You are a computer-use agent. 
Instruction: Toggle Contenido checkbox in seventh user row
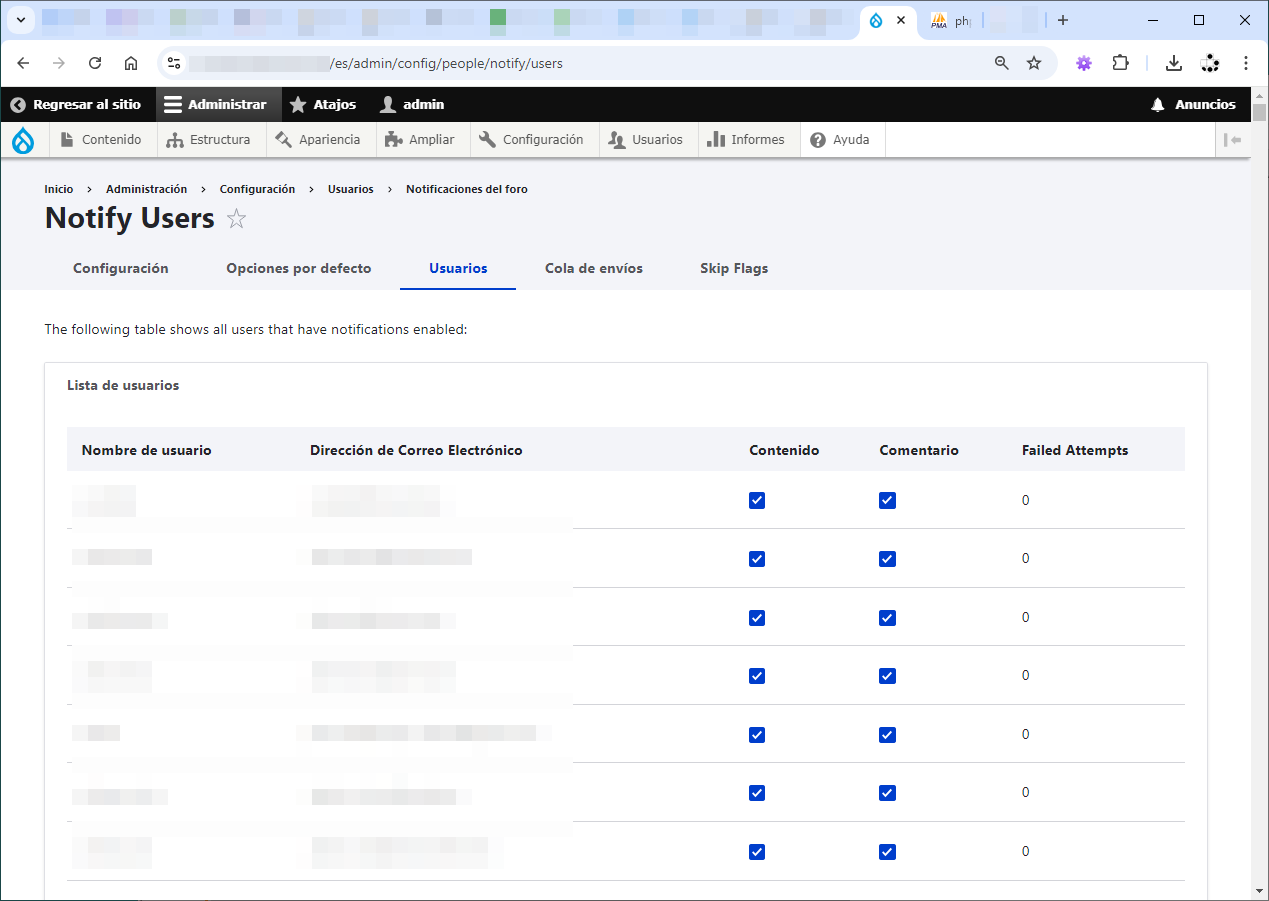(x=757, y=852)
